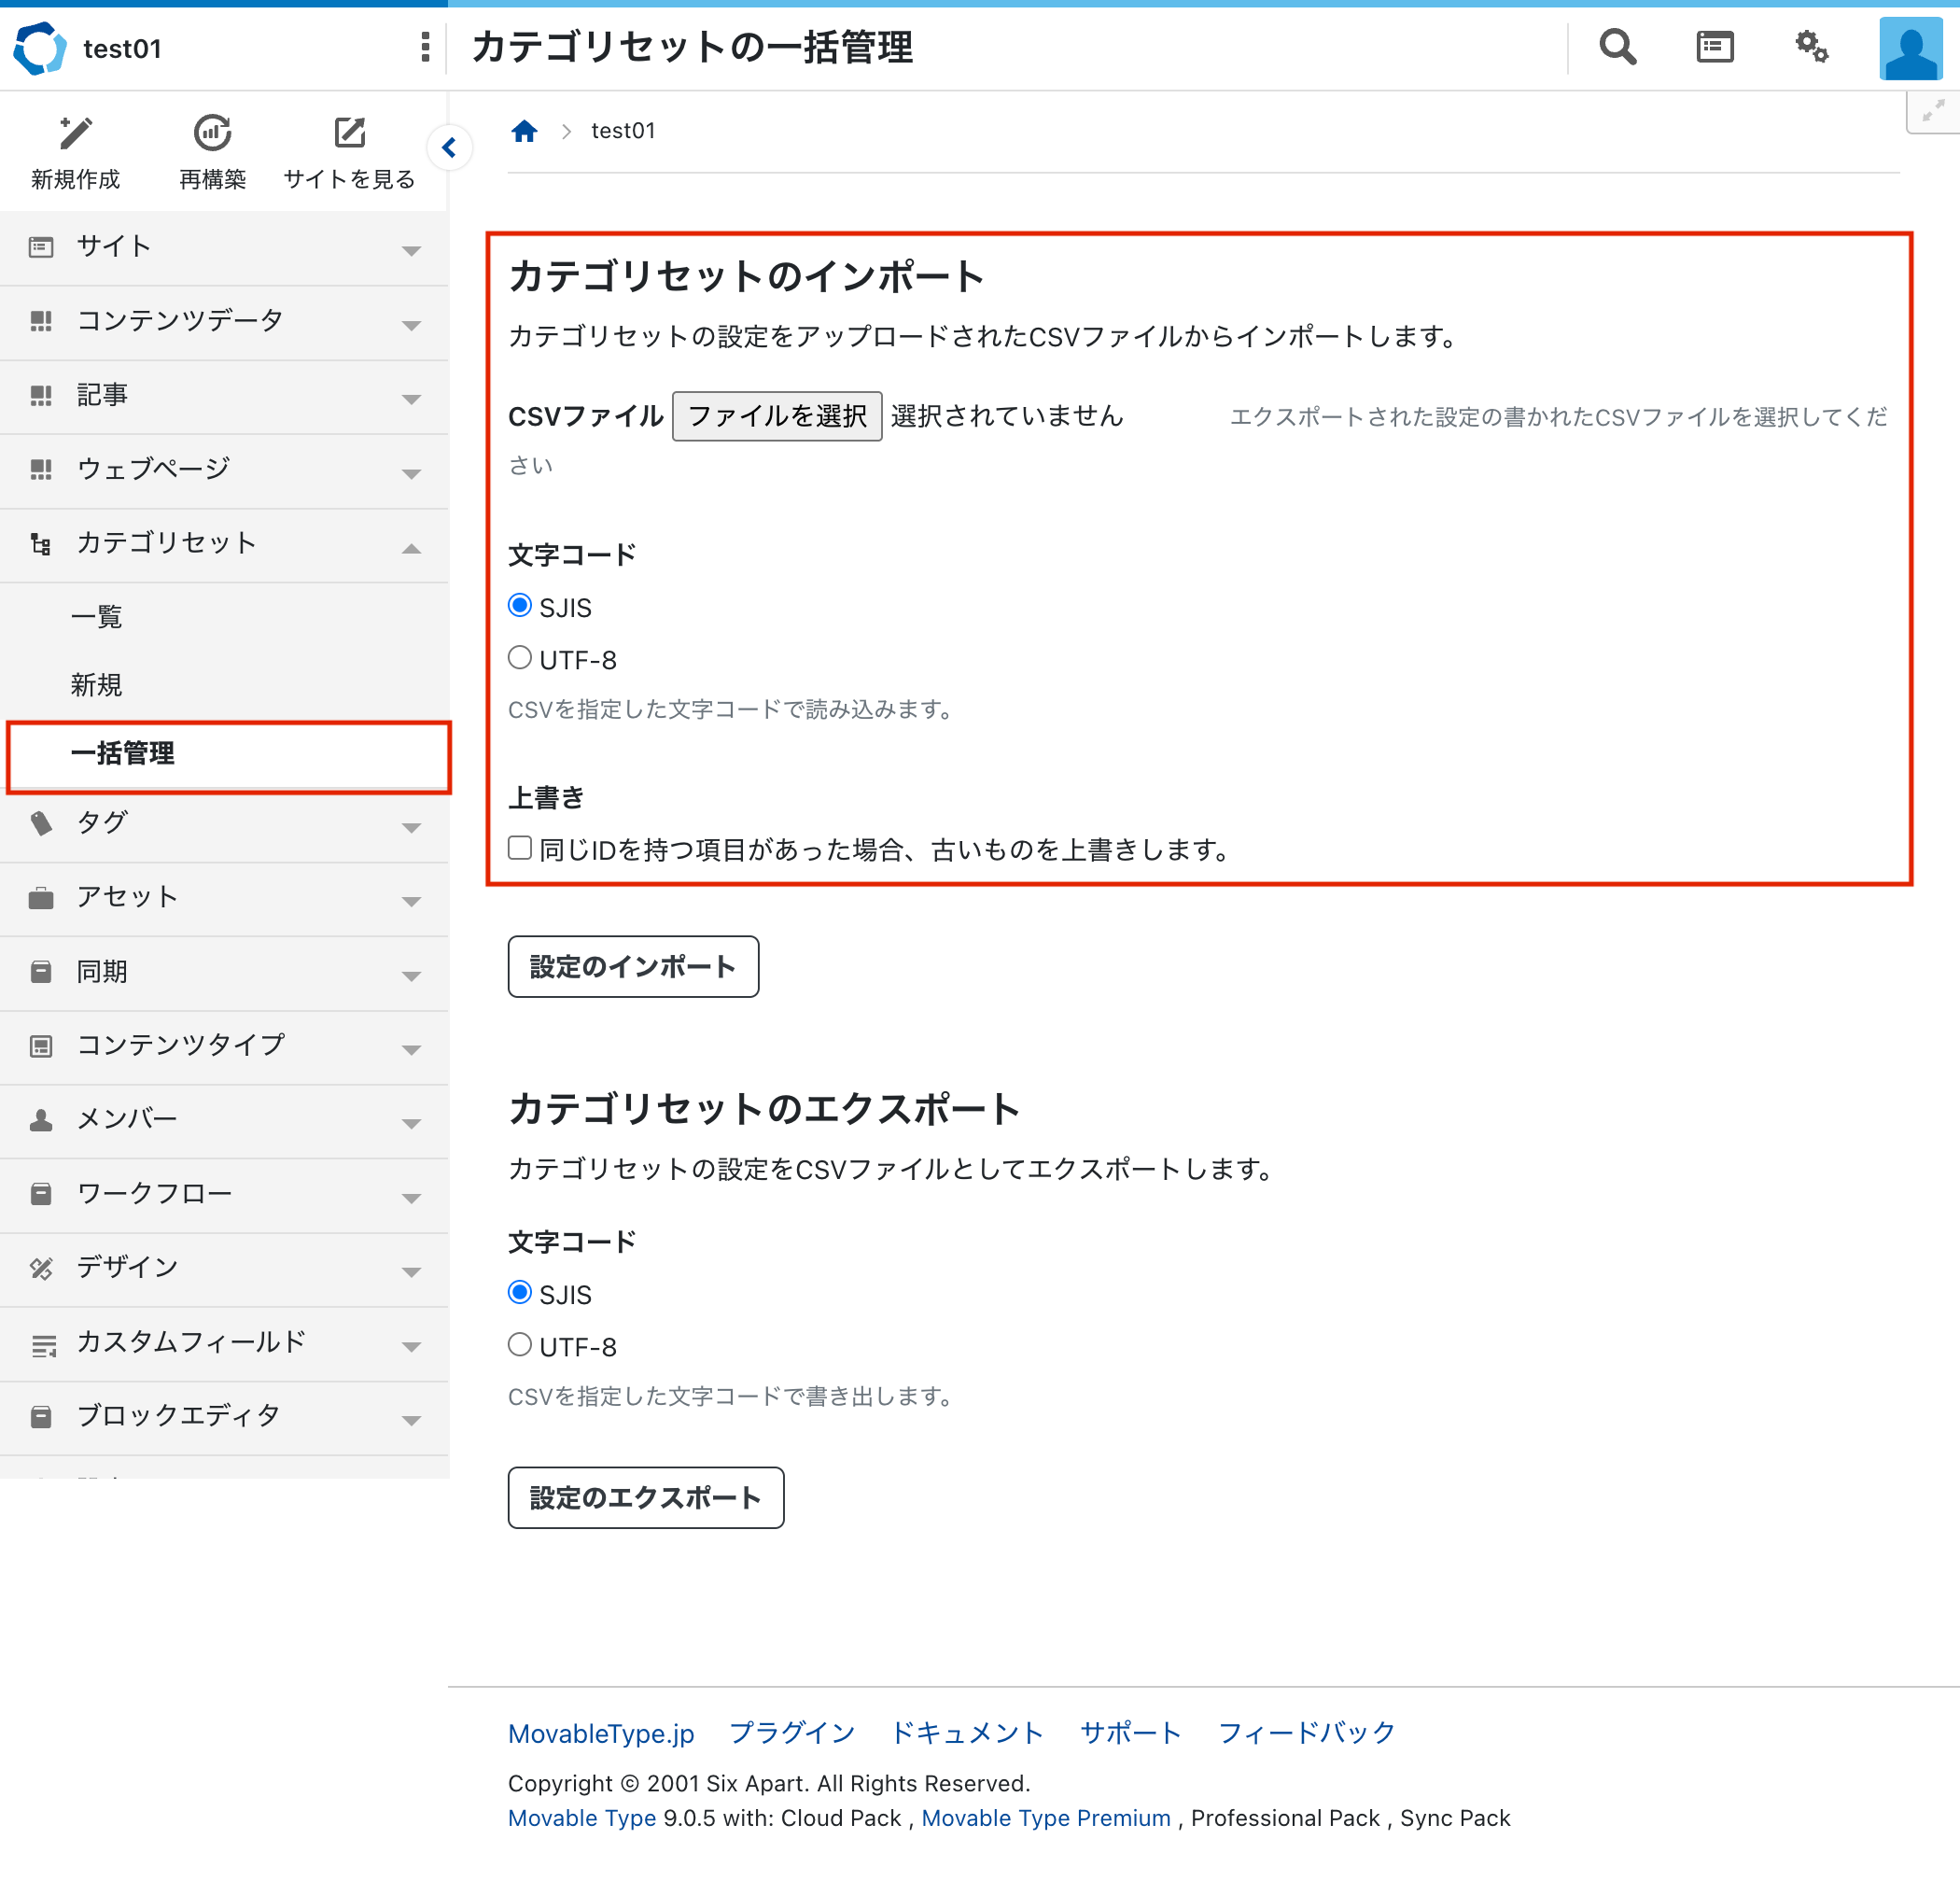Click ファイルを選択 to choose a CSV

(776, 416)
